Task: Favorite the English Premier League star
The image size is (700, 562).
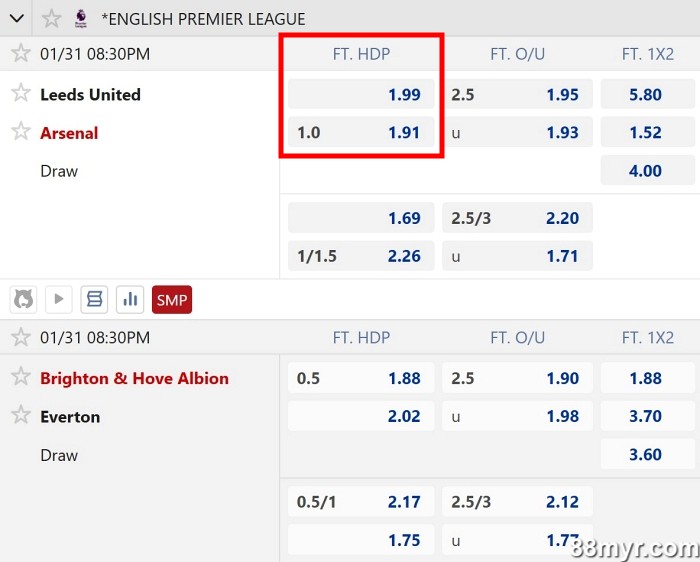Action: 52,18
